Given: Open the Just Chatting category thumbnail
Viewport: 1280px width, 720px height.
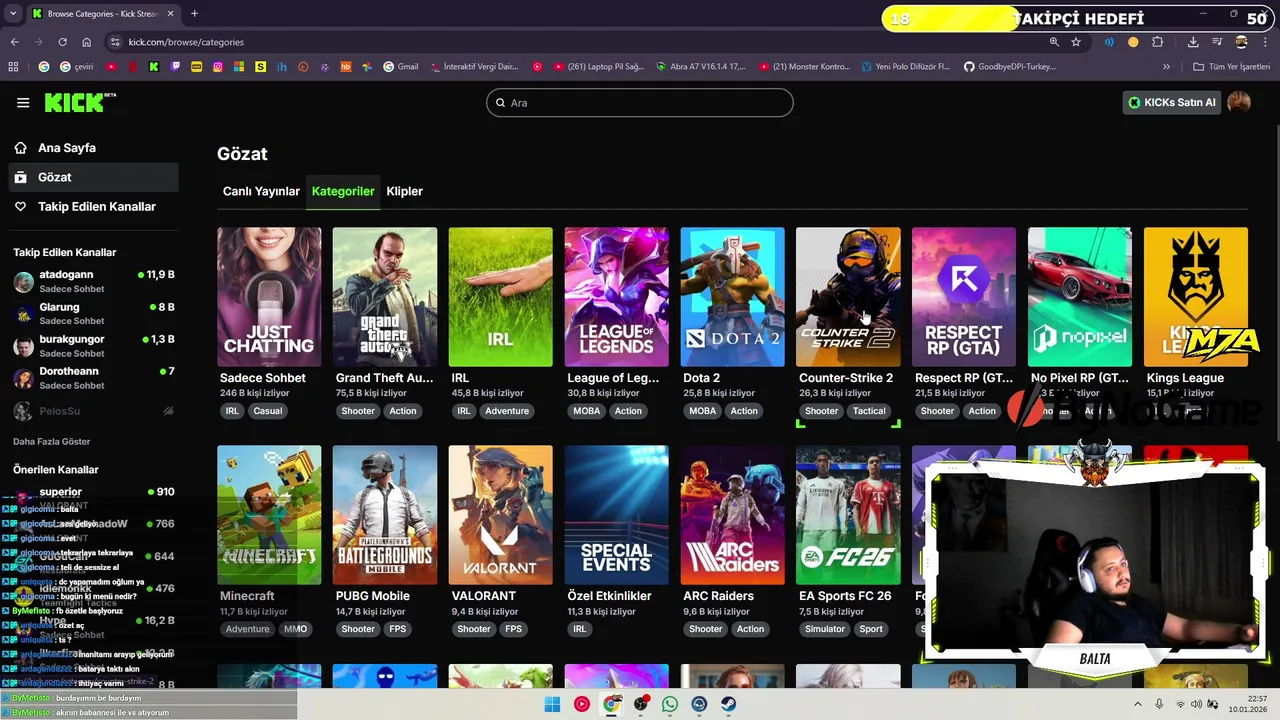Looking at the screenshot, I should tap(269, 297).
